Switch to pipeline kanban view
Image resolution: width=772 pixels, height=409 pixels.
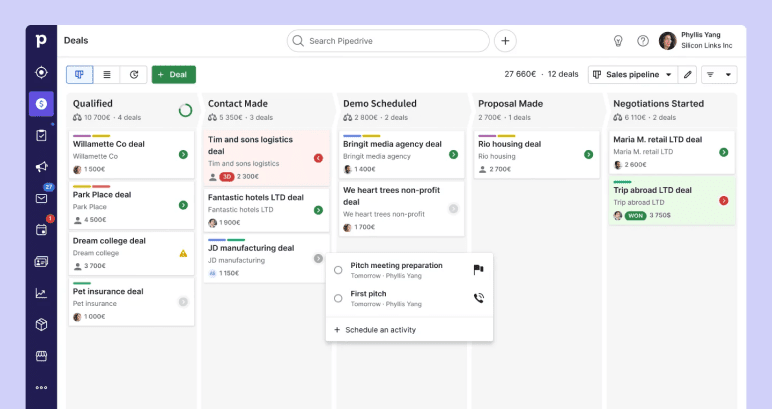[79, 74]
